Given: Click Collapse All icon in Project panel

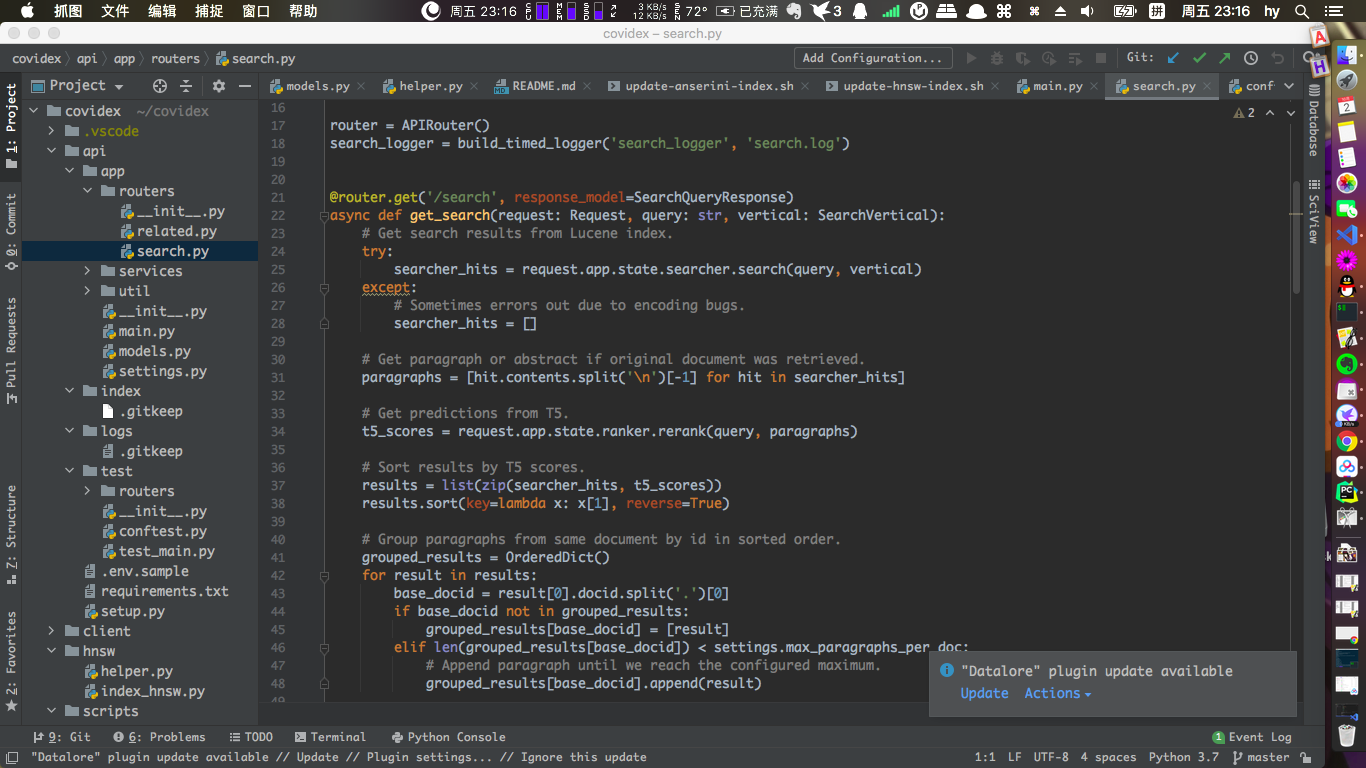Looking at the screenshot, I should 187,86.
